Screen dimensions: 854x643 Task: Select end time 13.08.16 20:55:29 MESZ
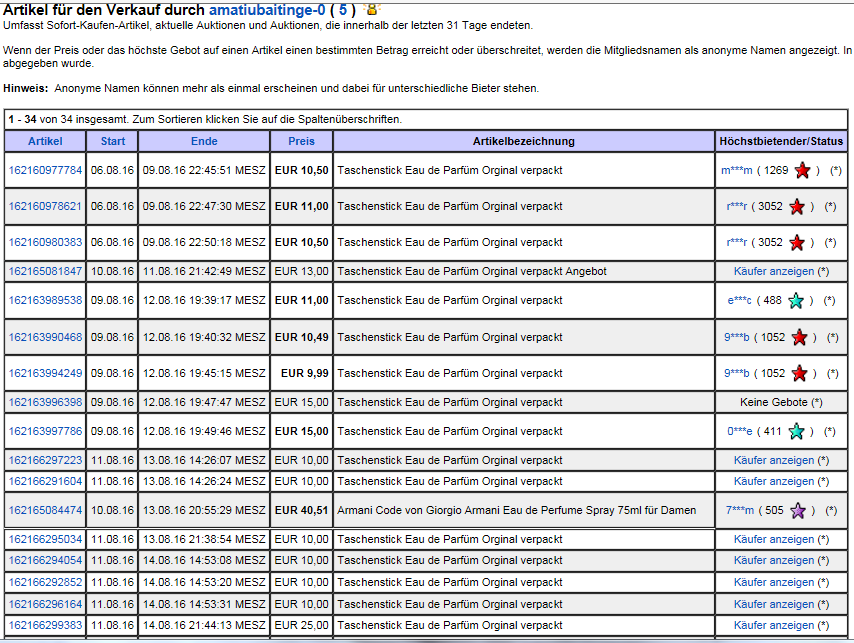pos(204,510)
